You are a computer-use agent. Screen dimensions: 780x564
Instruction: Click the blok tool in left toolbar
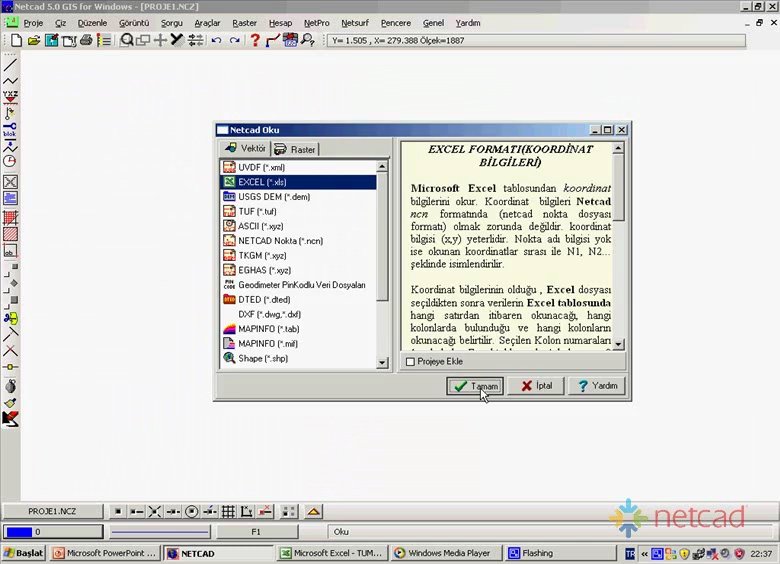coord(10,130)
